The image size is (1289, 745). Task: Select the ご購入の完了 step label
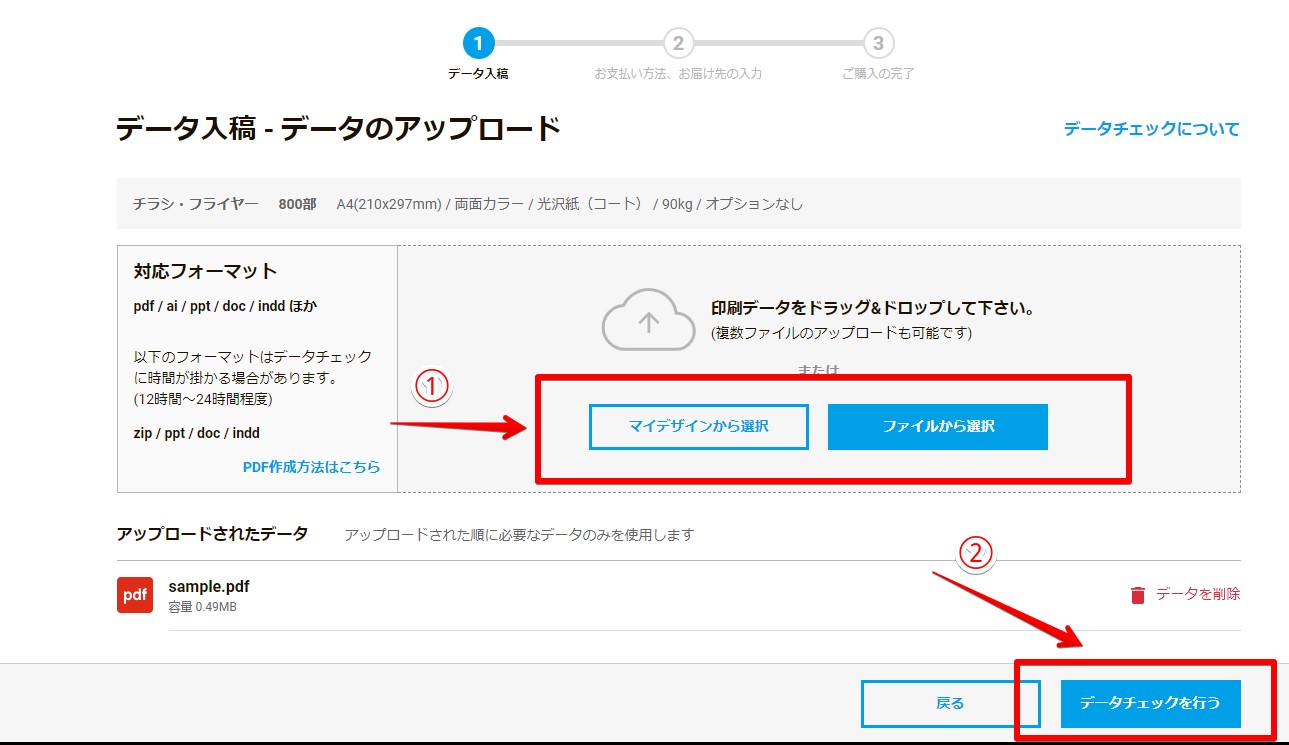[x=878, y=74]
